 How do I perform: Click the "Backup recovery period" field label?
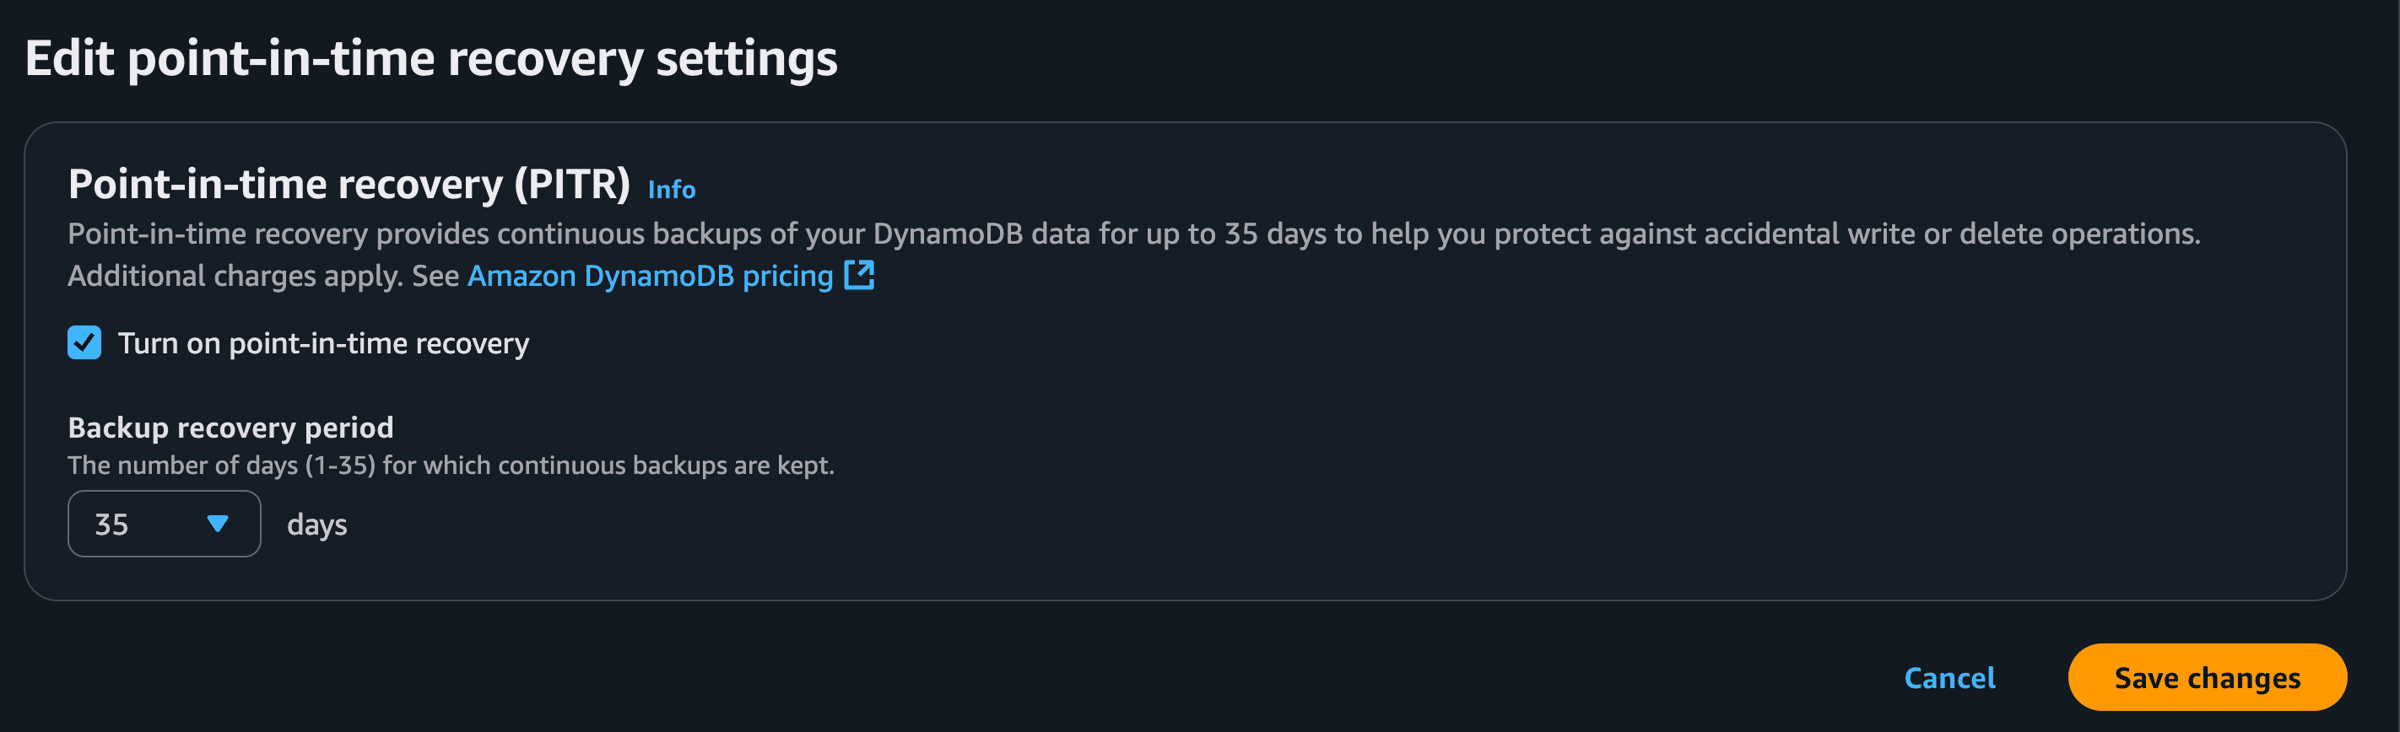tap(231, 427)
